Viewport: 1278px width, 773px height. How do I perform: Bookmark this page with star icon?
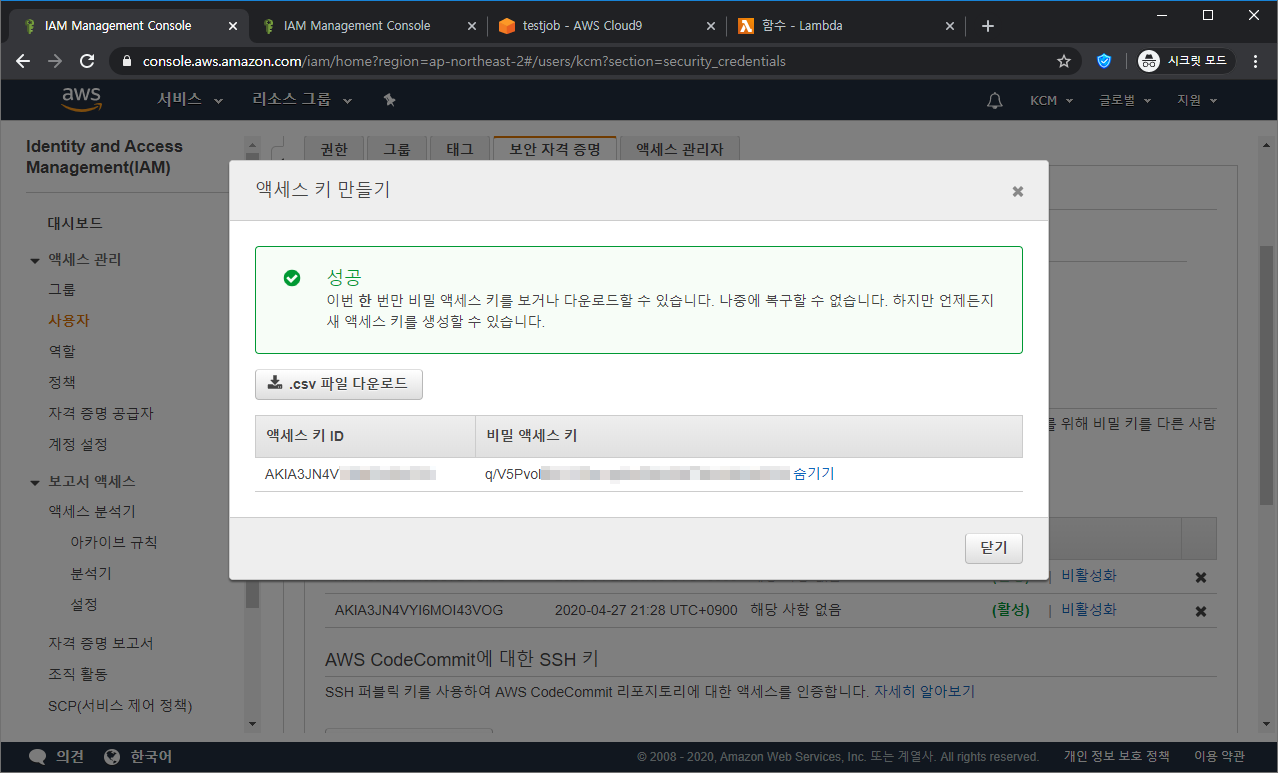1064,61
